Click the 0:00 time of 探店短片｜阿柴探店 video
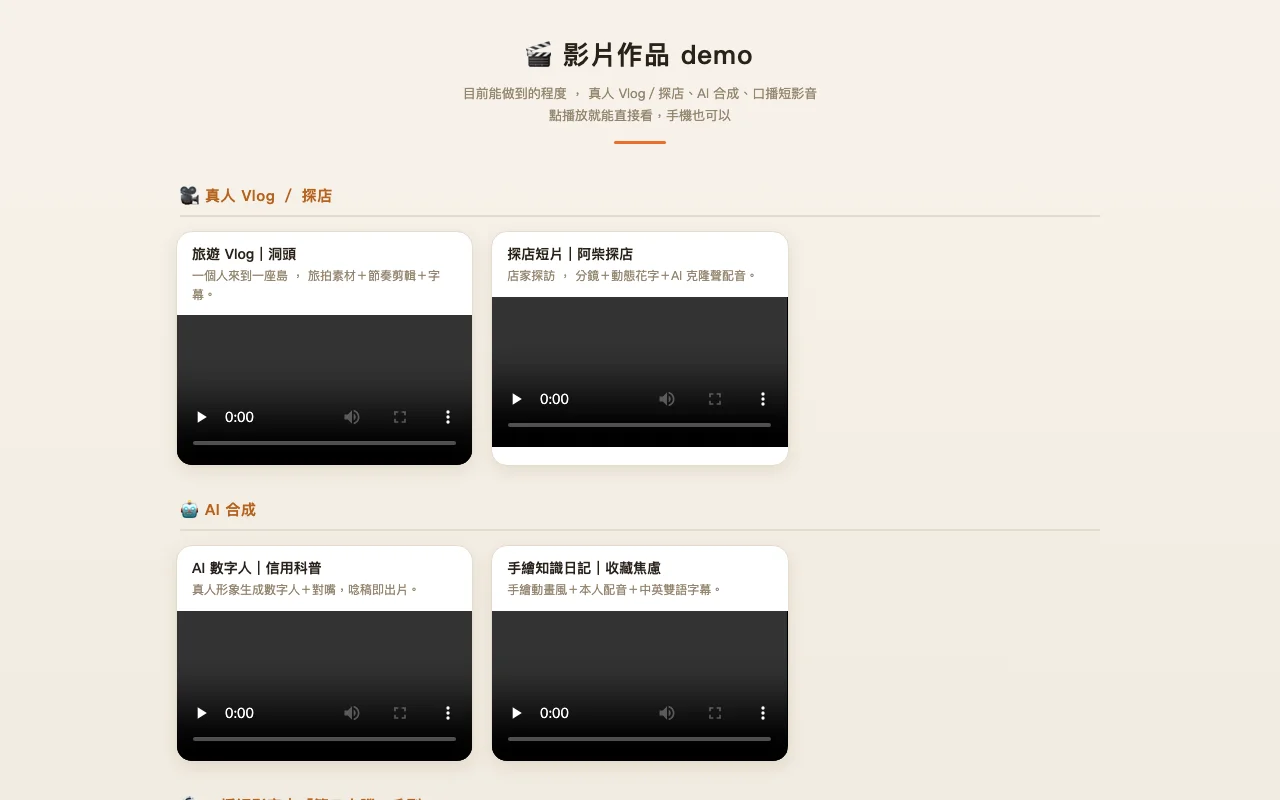Image resolution: width=1280 pixels, height=800 pixels. pos(554,399)
